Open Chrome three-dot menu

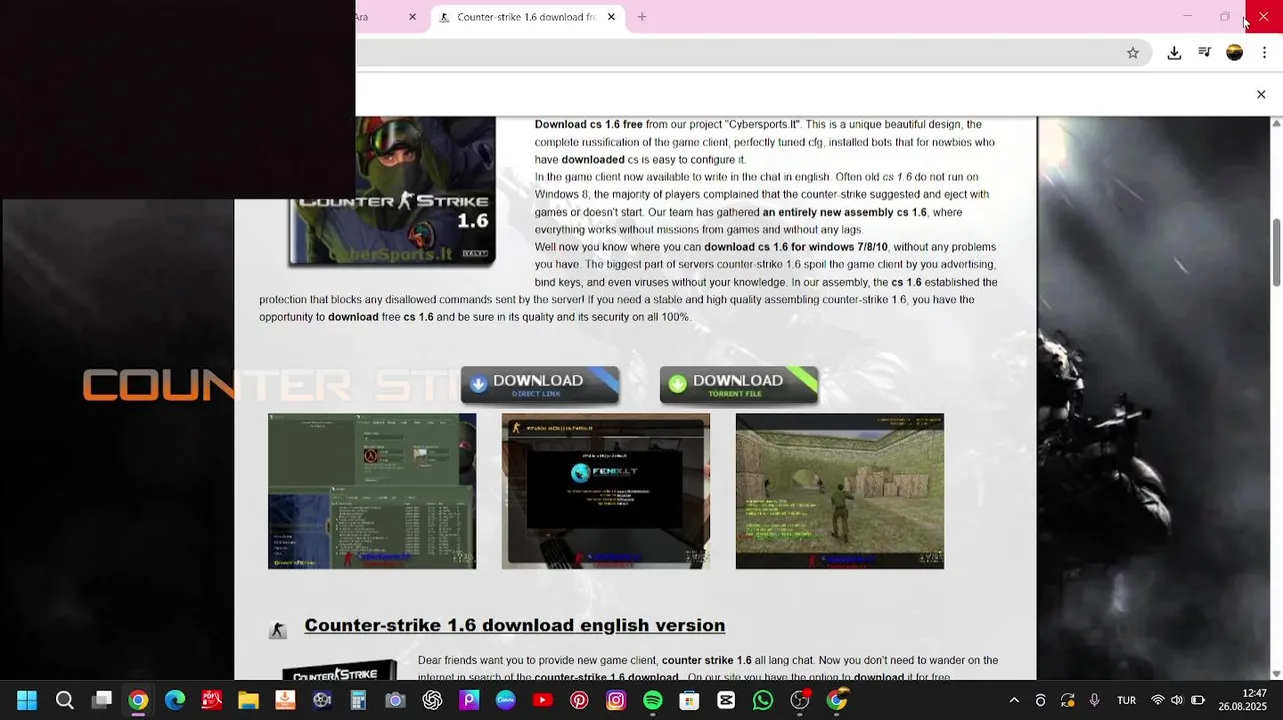[x=1264, y=53]
